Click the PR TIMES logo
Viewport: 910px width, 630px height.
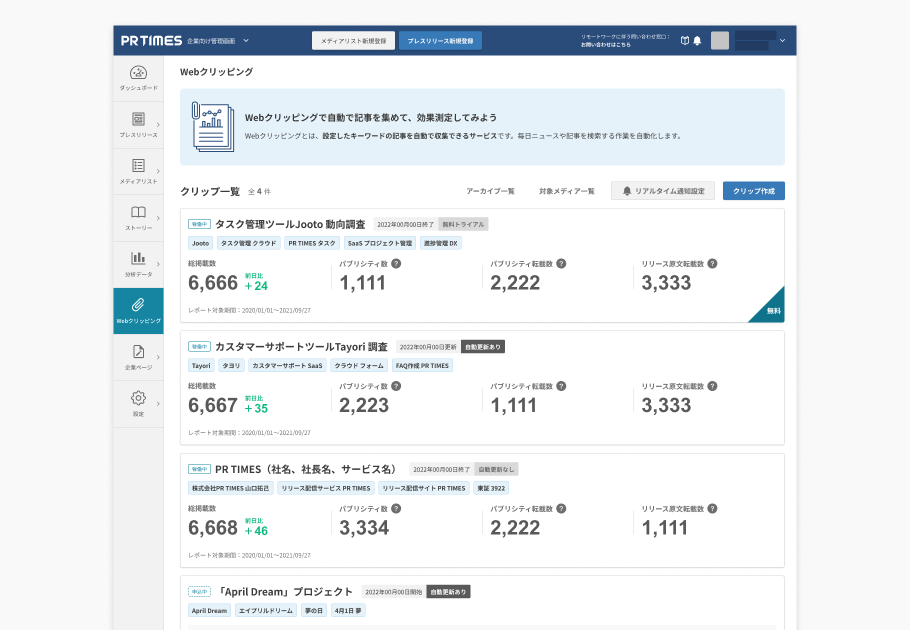tap(151, 41)
